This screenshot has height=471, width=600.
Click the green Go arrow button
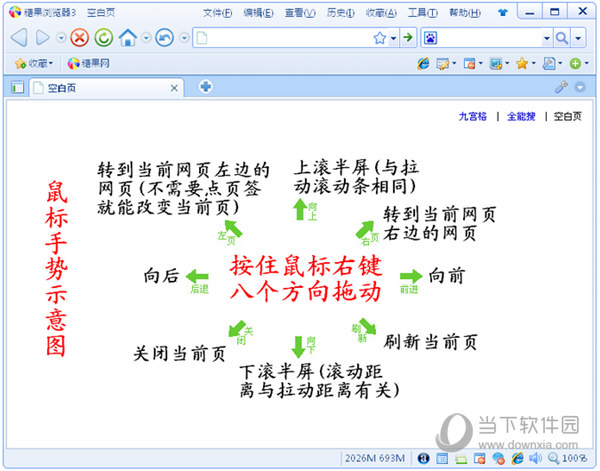click(x=408, y=37)
